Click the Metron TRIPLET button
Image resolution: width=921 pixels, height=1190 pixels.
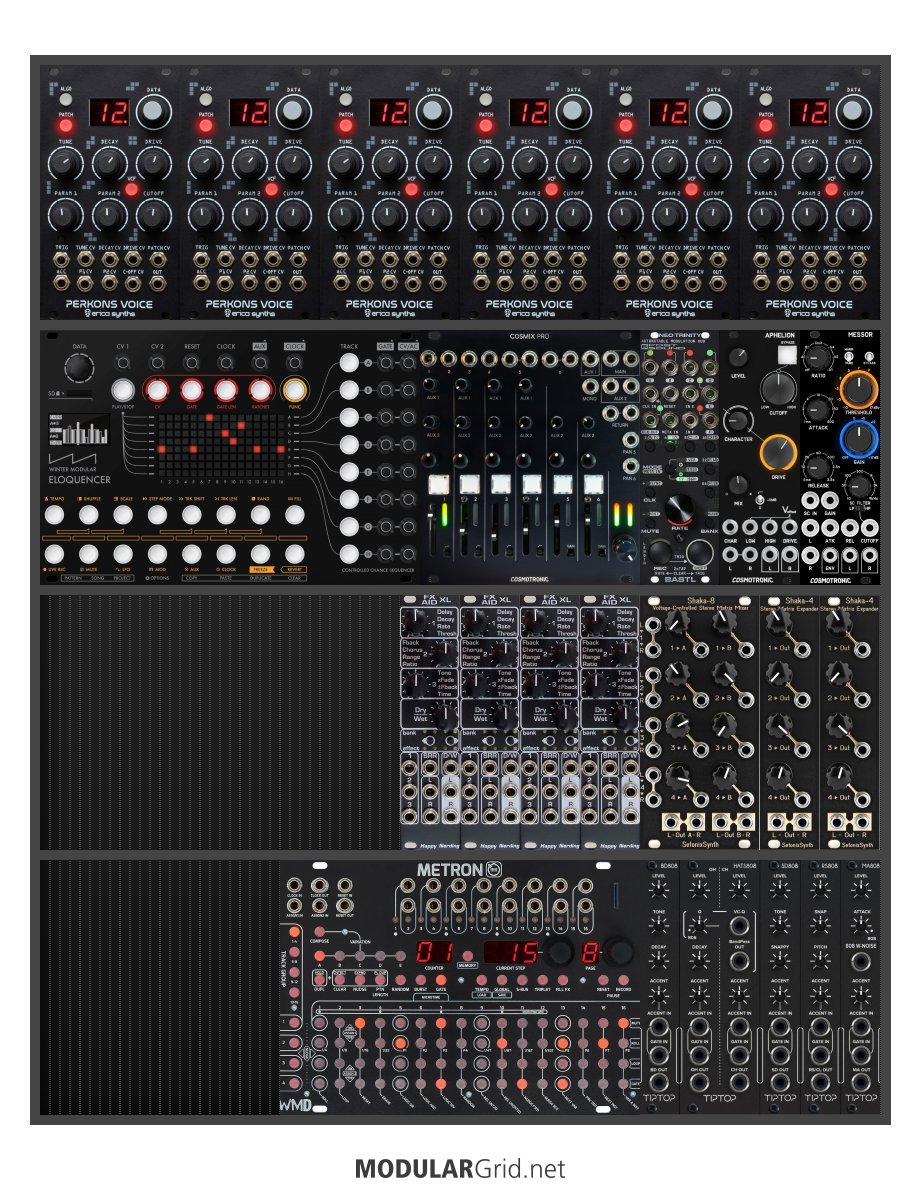pos(542,980)
